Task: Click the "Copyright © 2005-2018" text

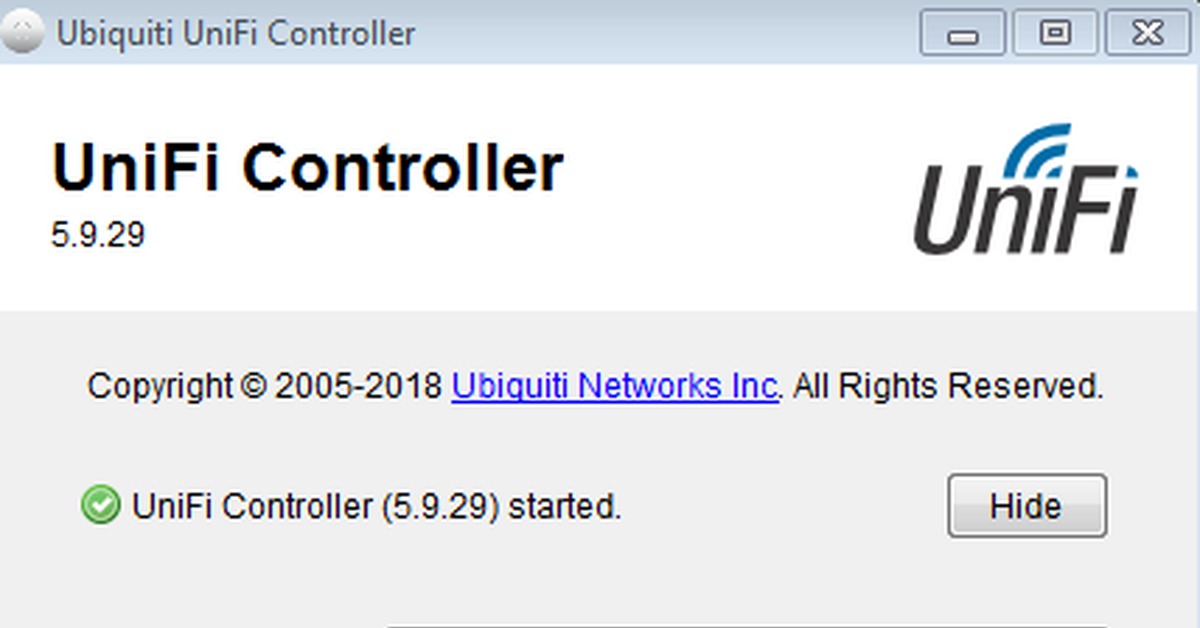Action: tap(265, 386)
